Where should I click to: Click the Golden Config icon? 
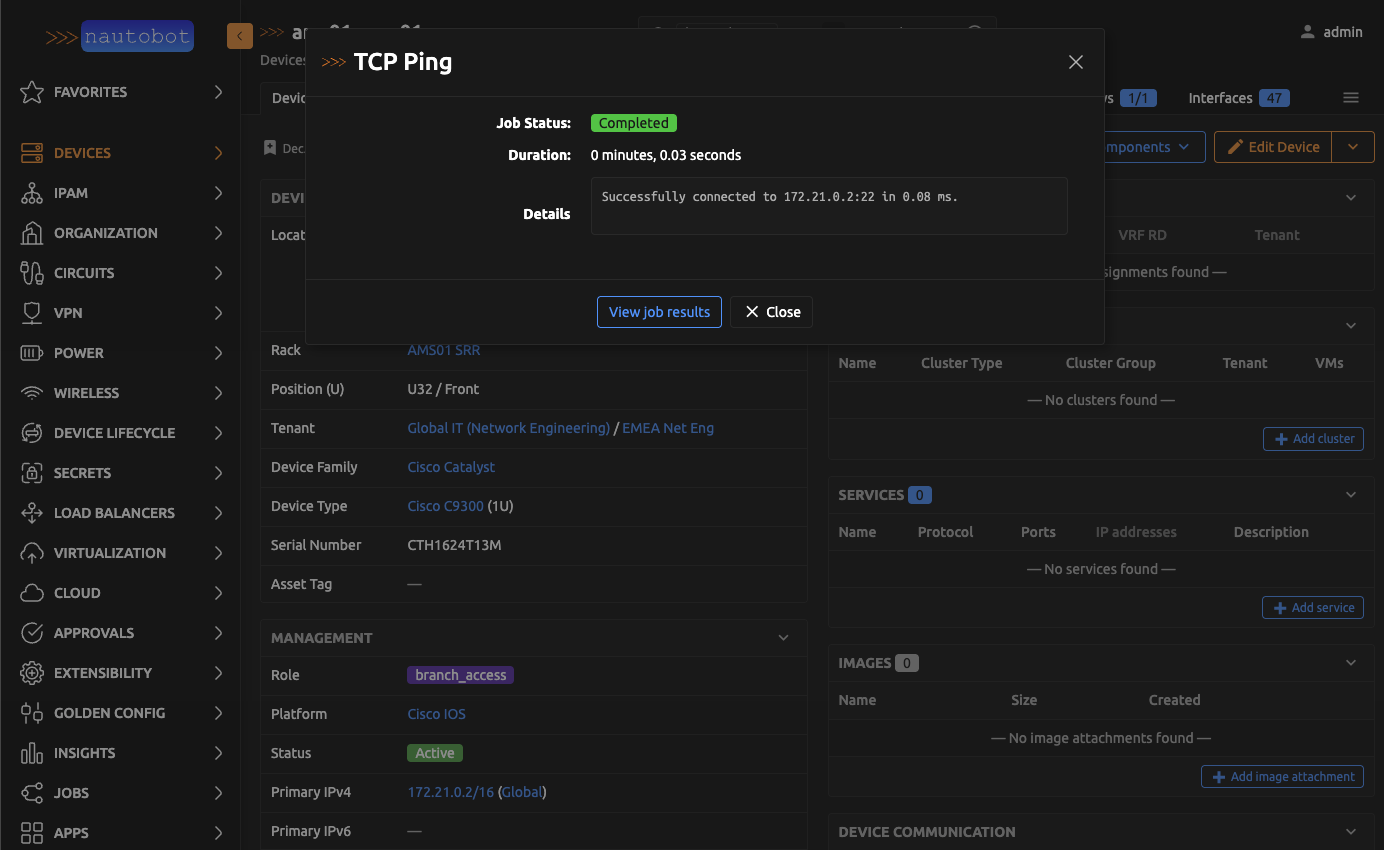pos(32,713)
